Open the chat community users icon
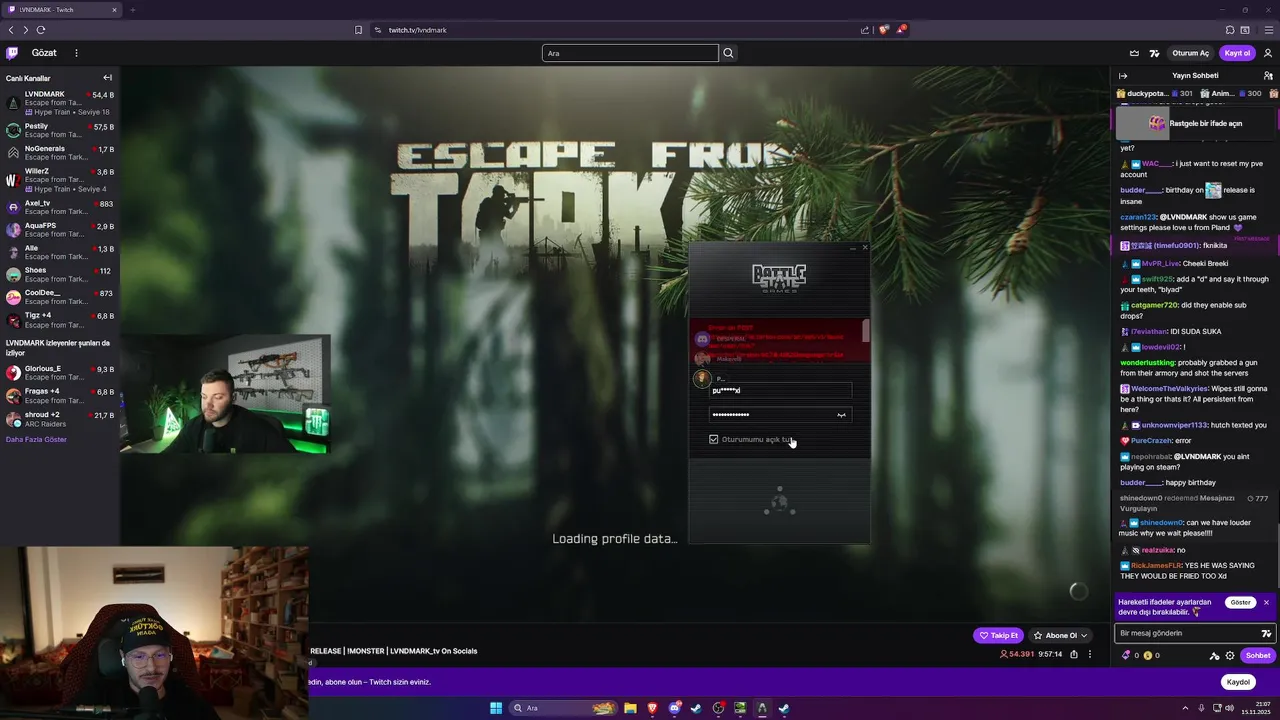This screenshot has width=1280, height=720. [1268, 76]
